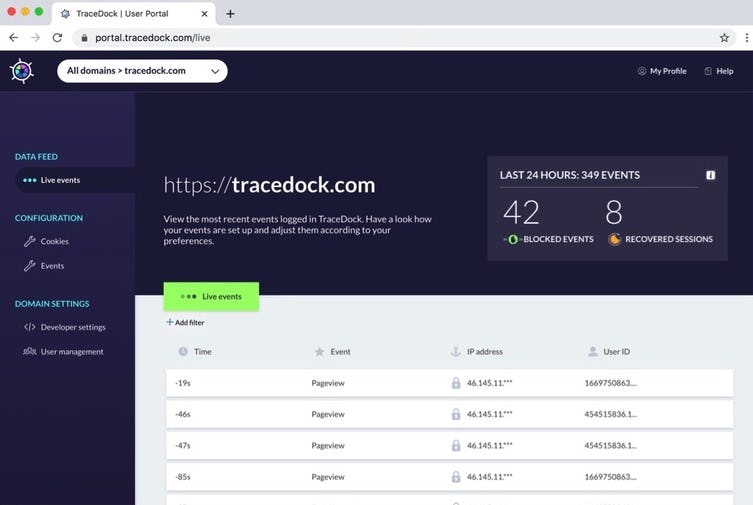Click Pageview in the -47s row
This screenshot has height=505, width=753.
(328, 445)
